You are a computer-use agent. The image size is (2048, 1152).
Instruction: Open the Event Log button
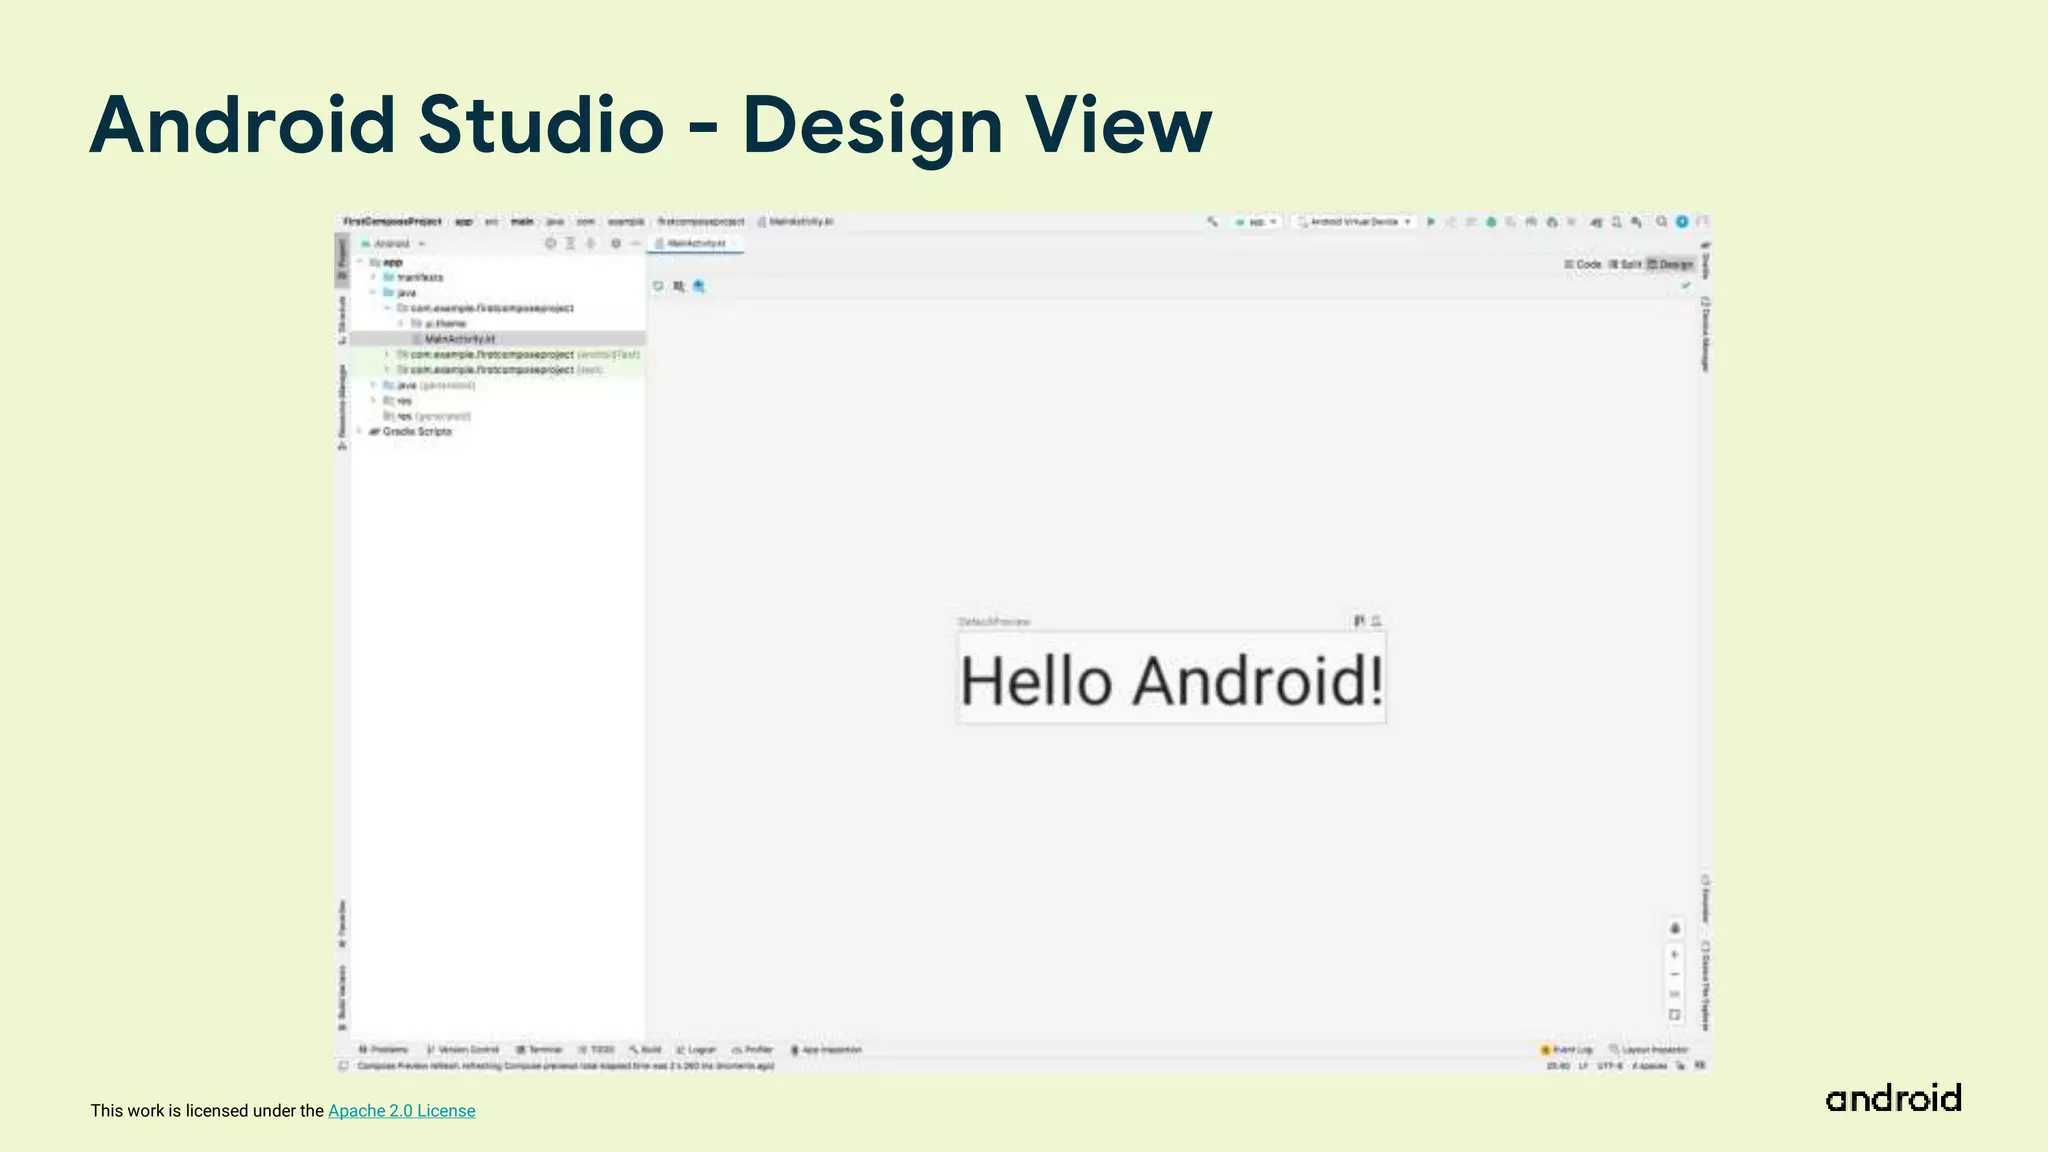point(1567,1050)
